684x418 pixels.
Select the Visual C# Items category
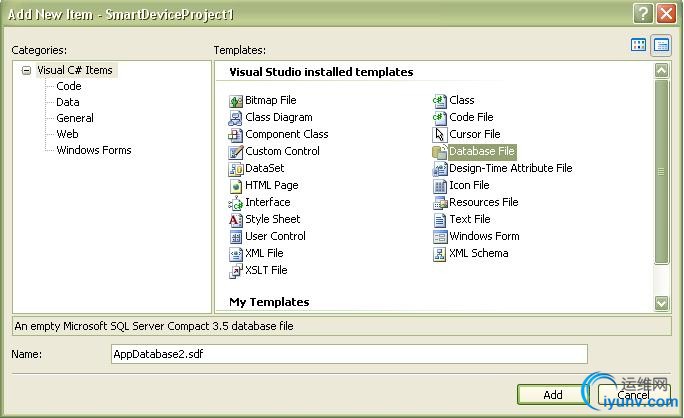[75, 70]
